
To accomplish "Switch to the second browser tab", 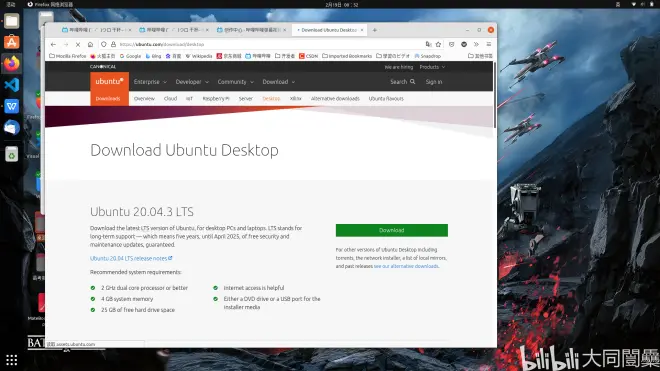I will 174,30.
